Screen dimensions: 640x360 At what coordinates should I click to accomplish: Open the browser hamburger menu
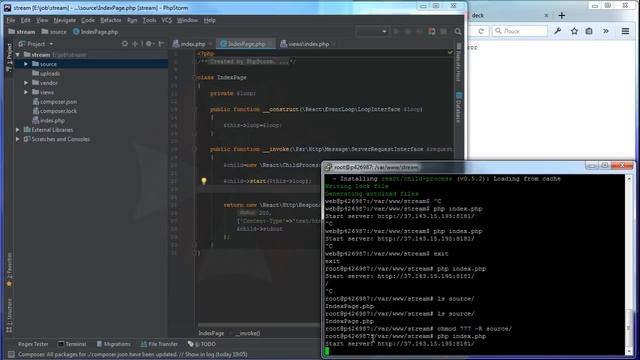point(625,31)
